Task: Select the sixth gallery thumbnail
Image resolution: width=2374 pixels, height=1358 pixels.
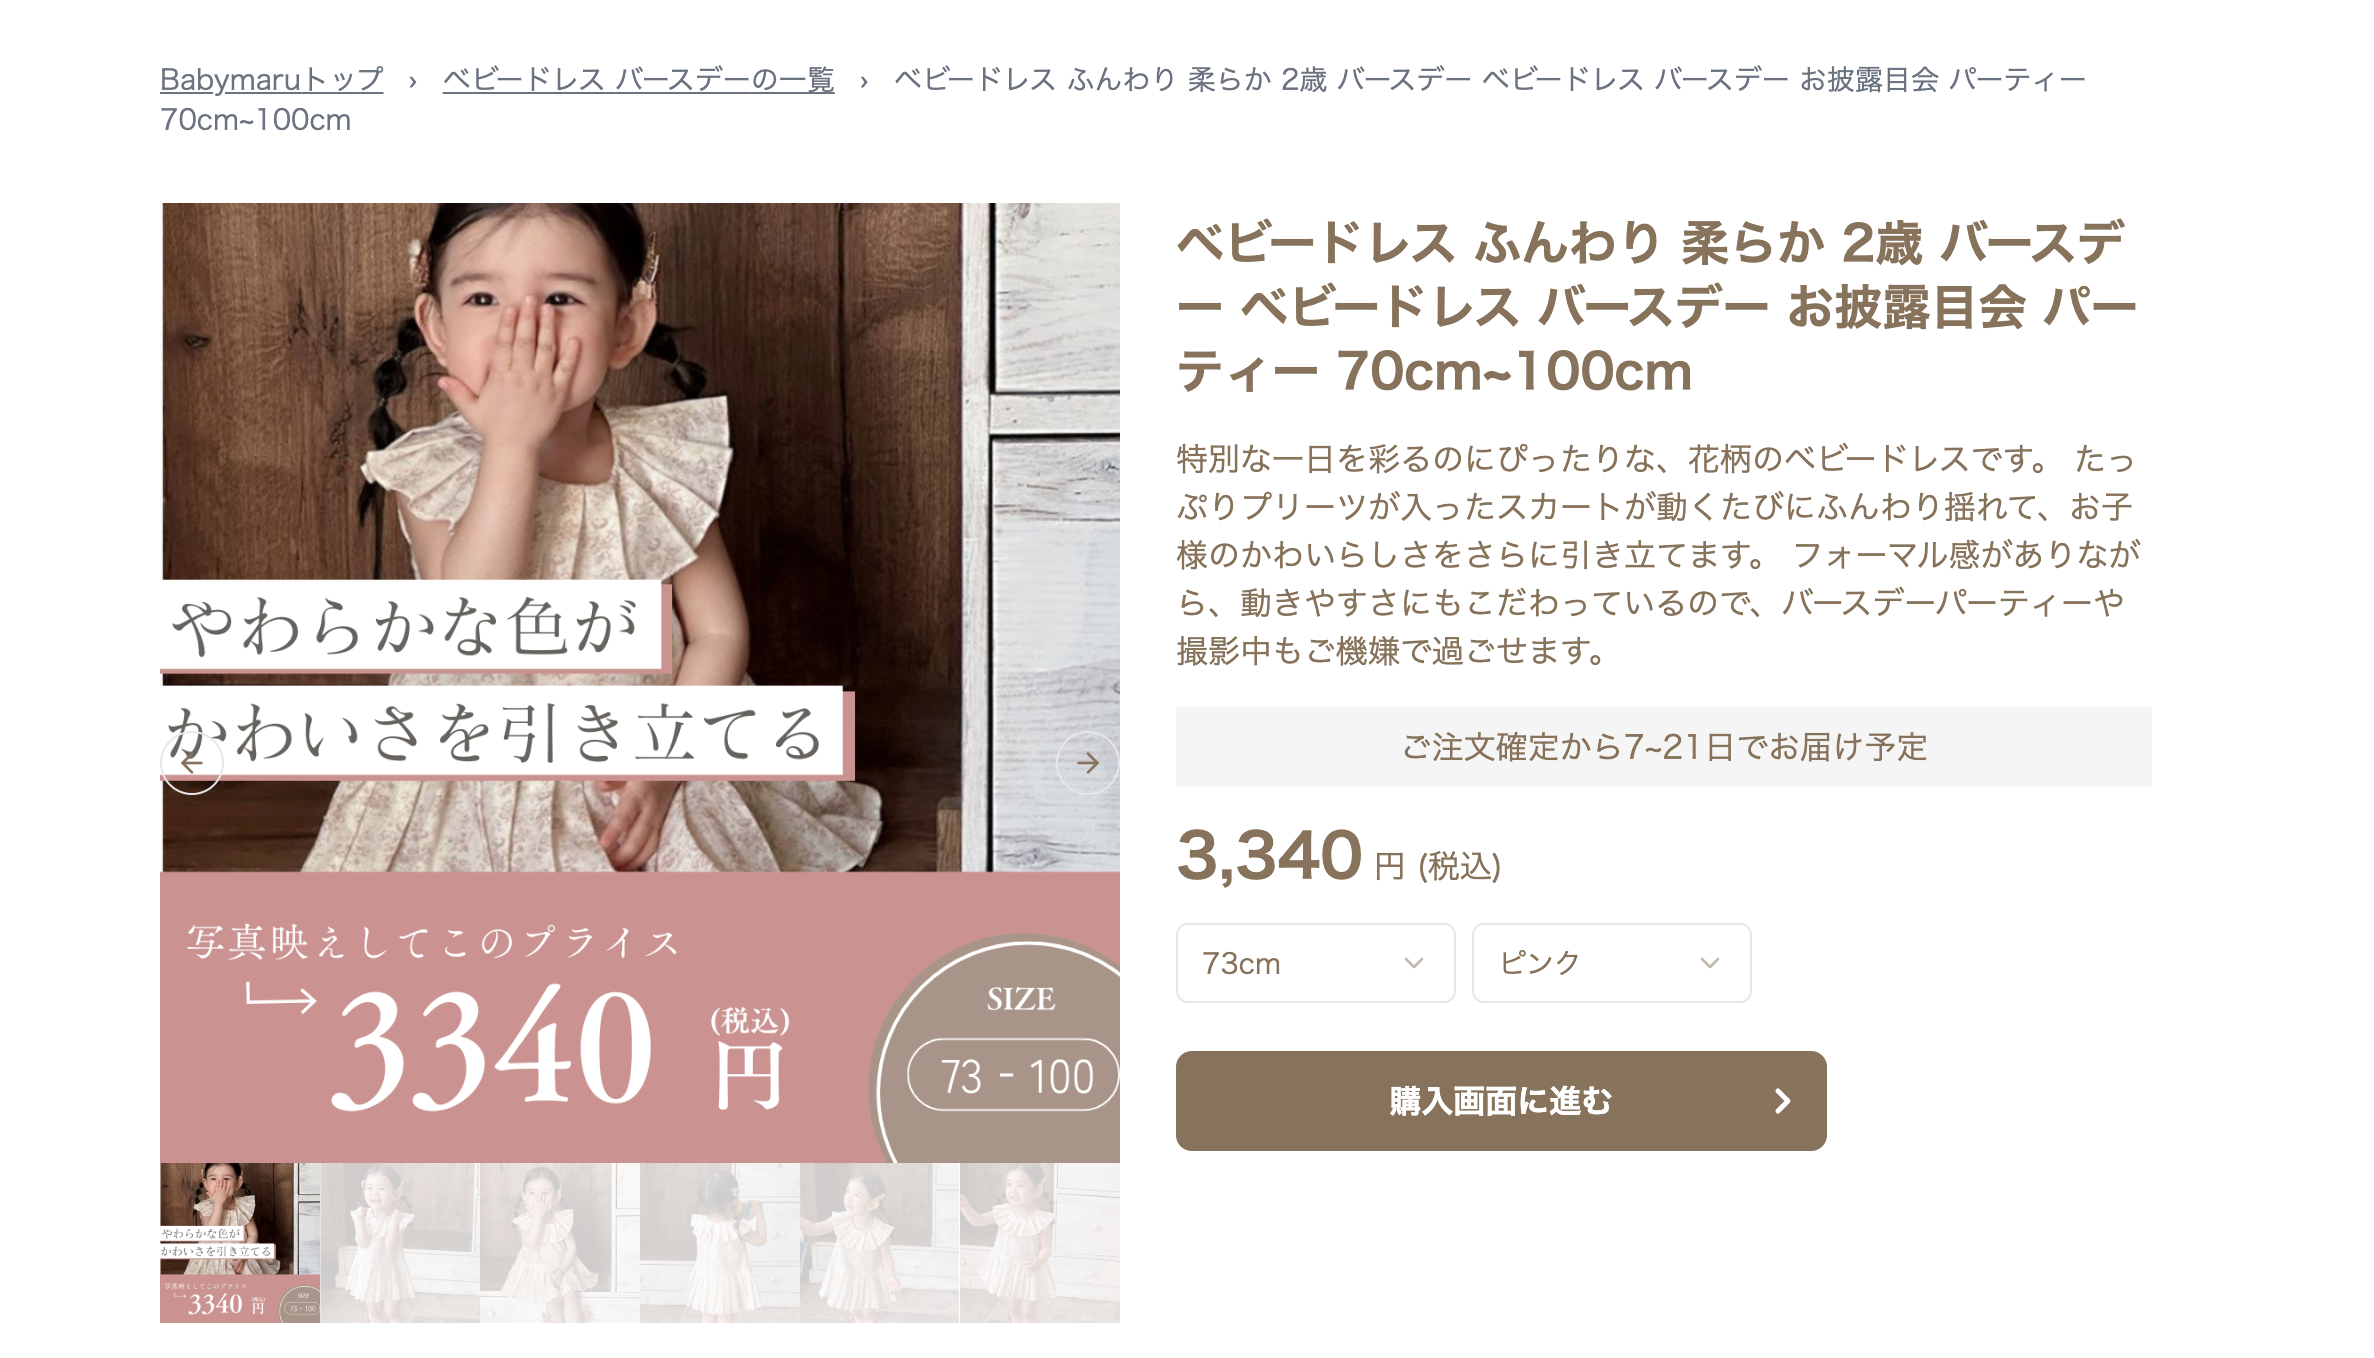Action: [x=1040, y=1243]
